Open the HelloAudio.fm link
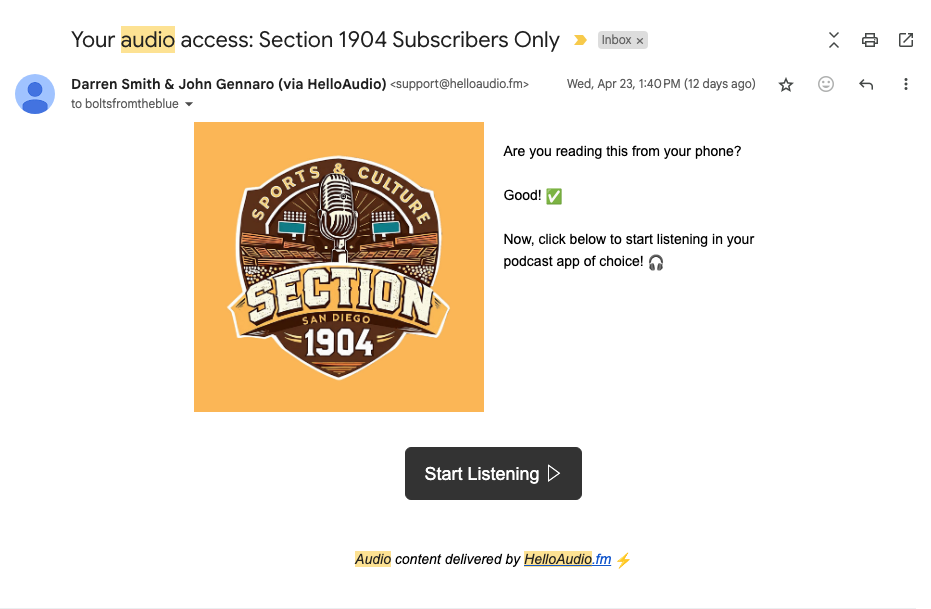Image resolution: width=931 pixels, height=609 pixels. click(x=567, y=559)
